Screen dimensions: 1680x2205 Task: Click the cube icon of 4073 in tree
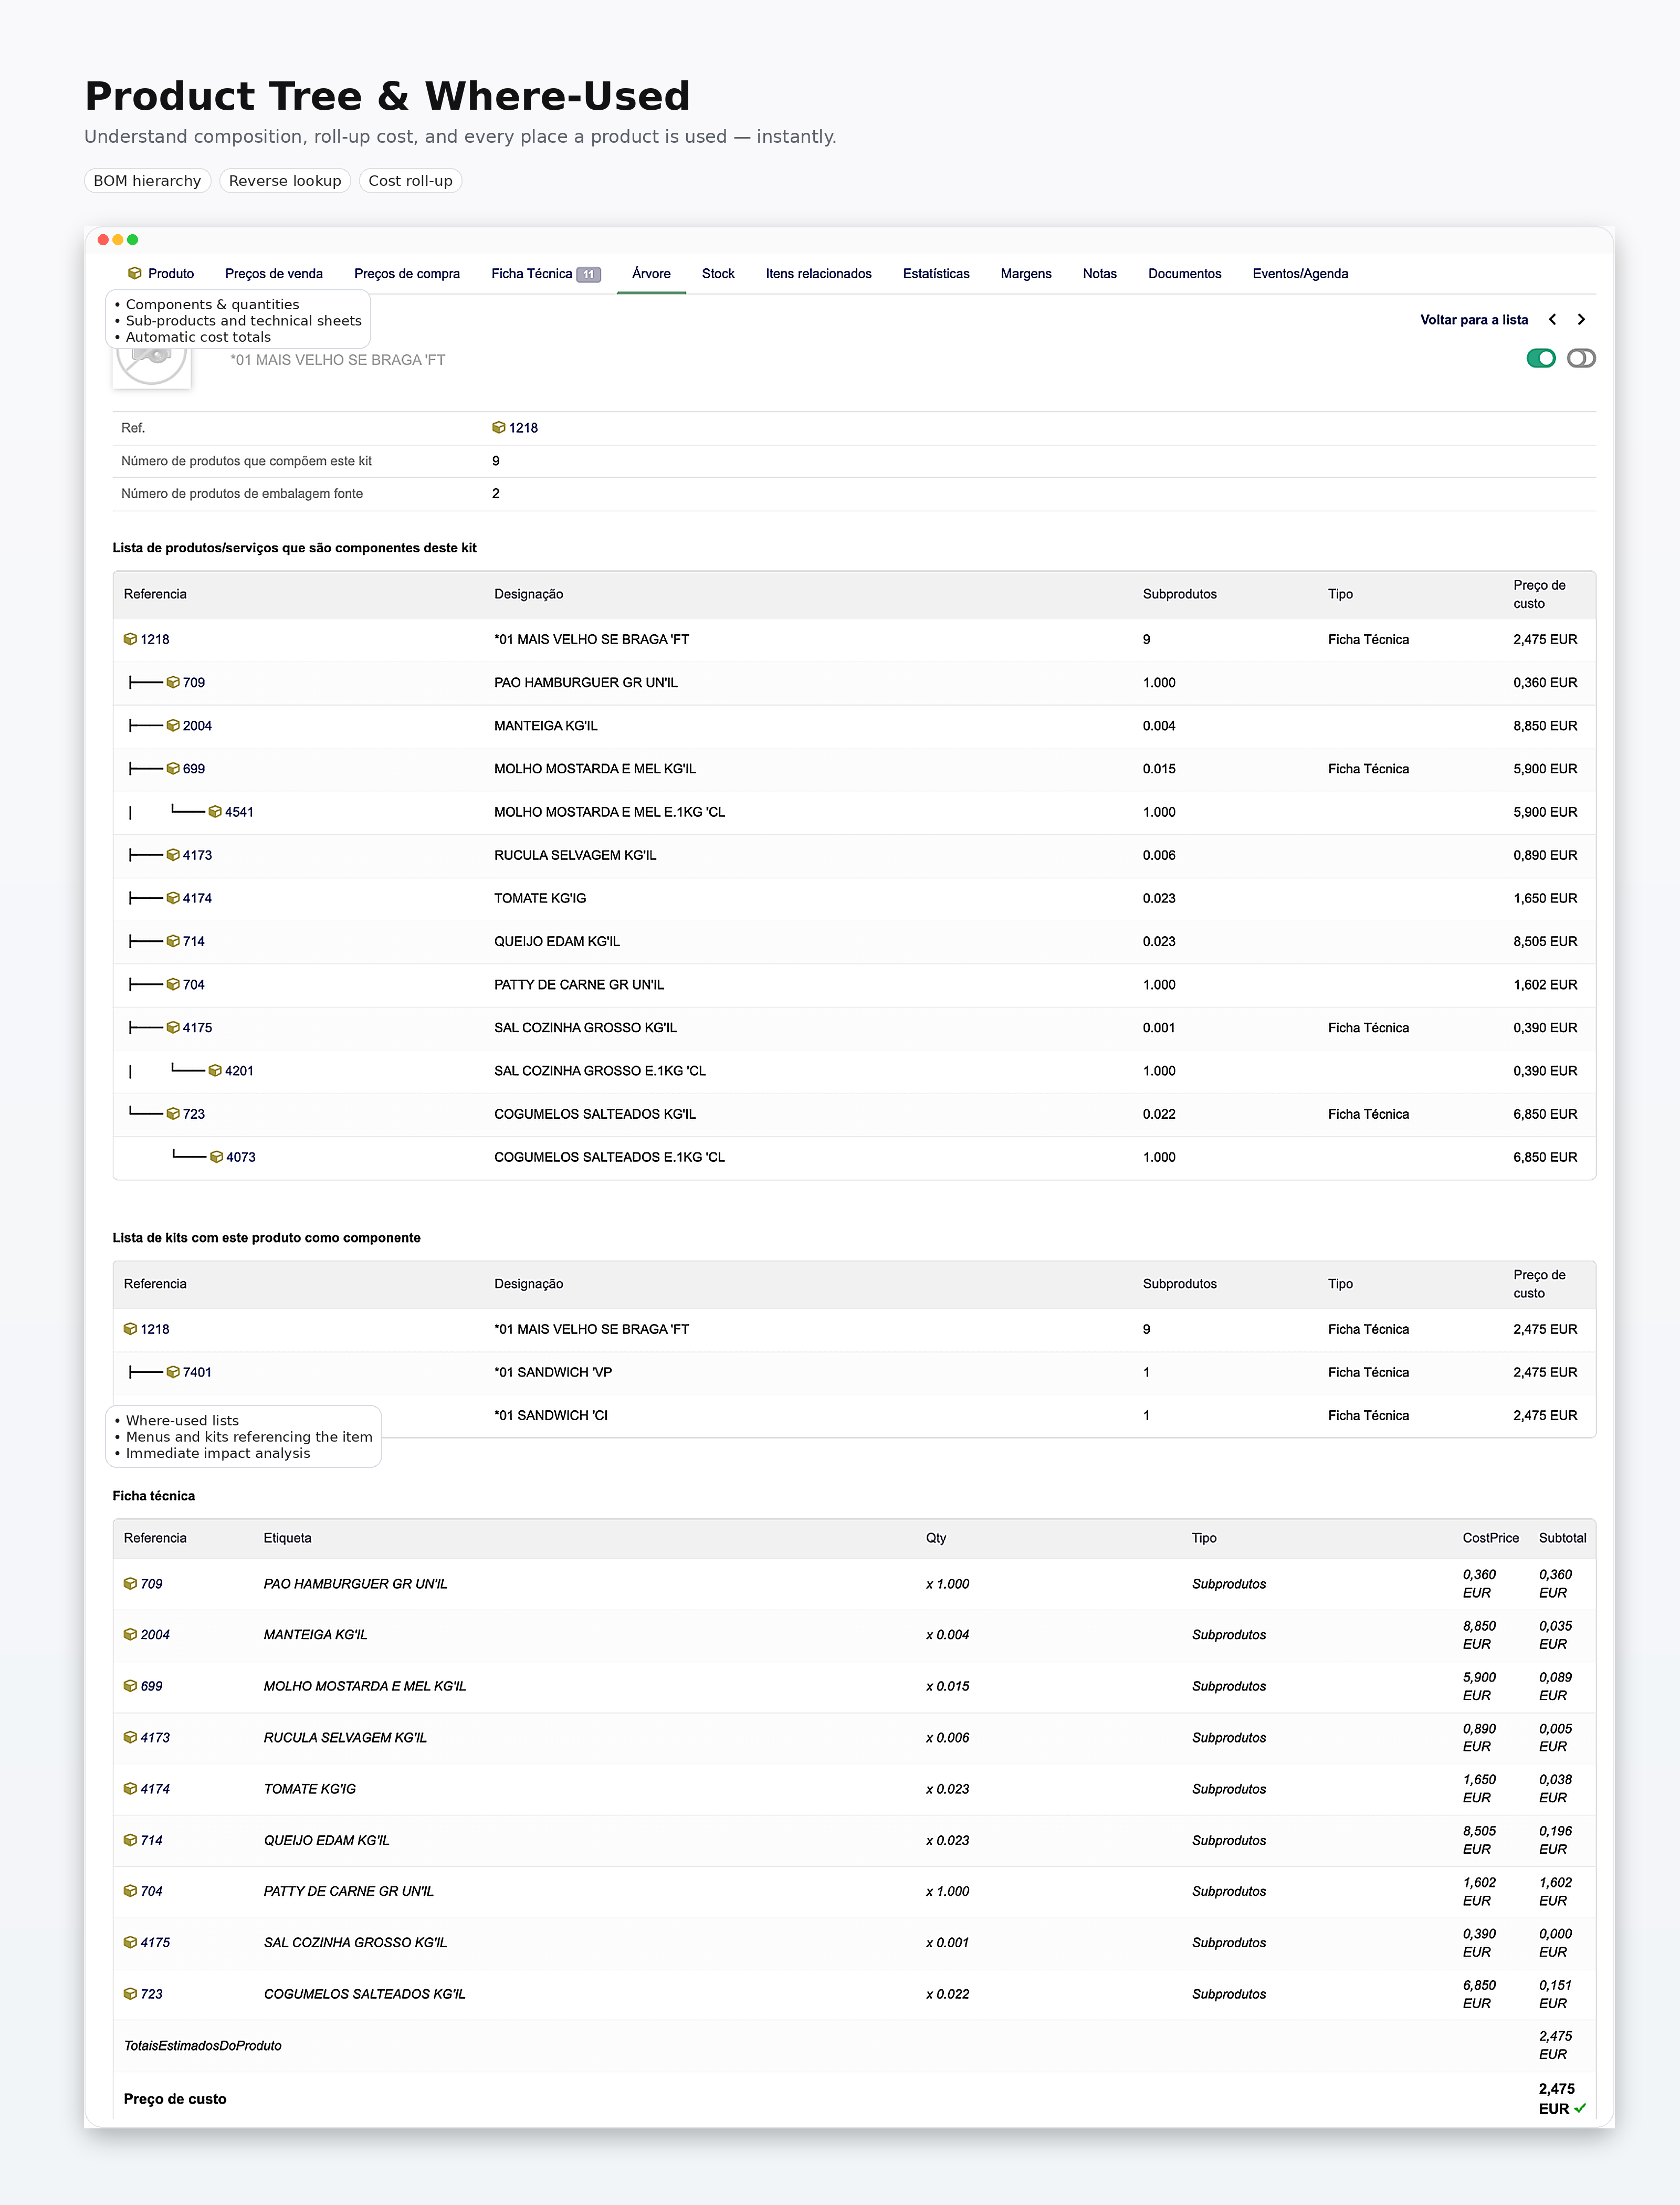(216, 1157)
